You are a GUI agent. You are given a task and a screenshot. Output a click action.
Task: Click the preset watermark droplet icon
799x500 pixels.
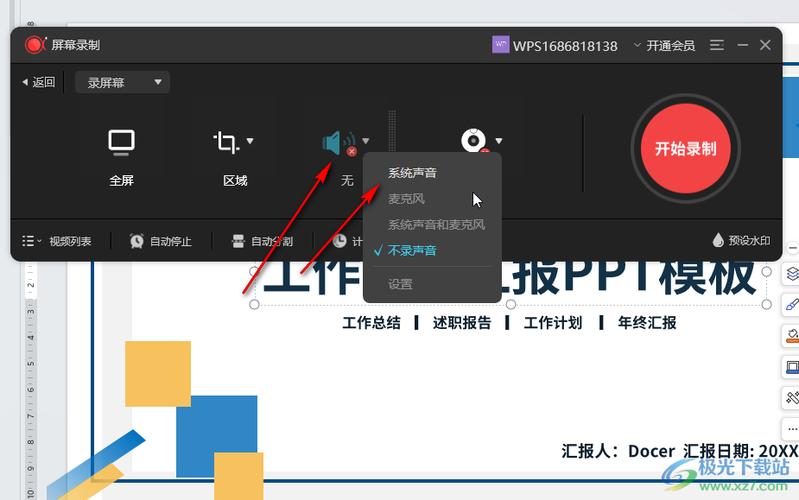click(718, 240)
